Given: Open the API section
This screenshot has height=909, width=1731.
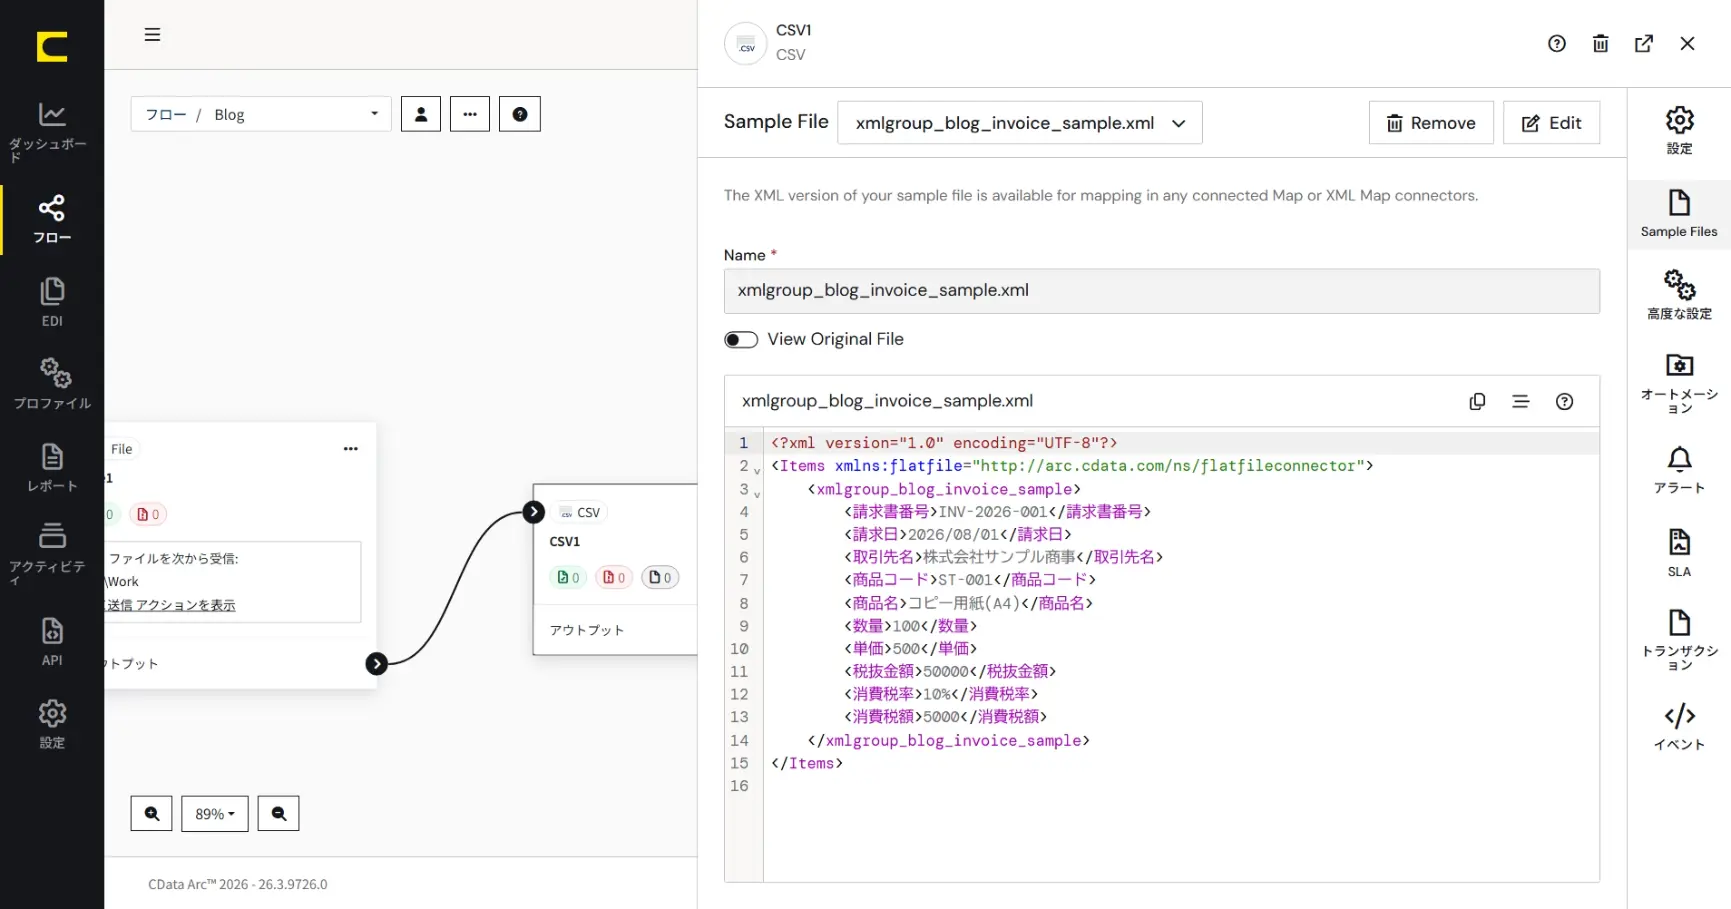Looking at the screenshot, I should (x=52, y=642).
